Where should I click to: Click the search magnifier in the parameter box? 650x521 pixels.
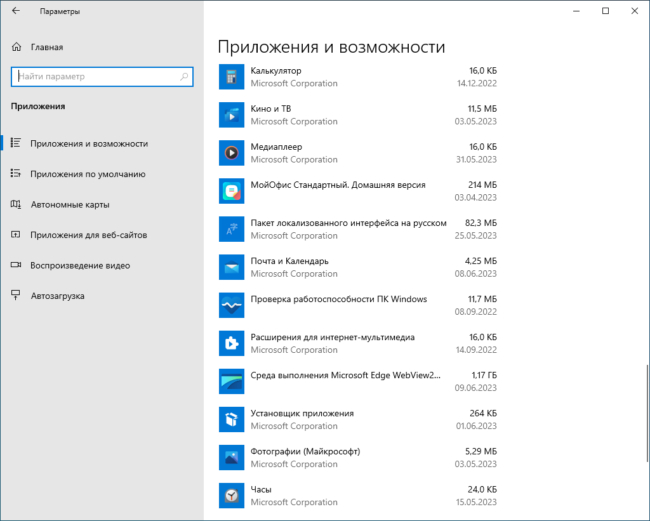click(184, 77)
